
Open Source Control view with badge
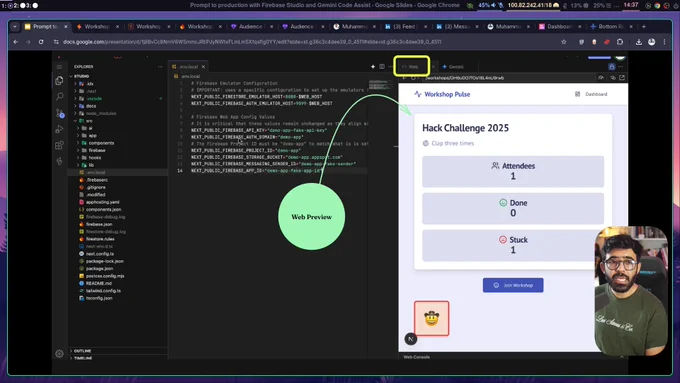(x=59, y=113)
